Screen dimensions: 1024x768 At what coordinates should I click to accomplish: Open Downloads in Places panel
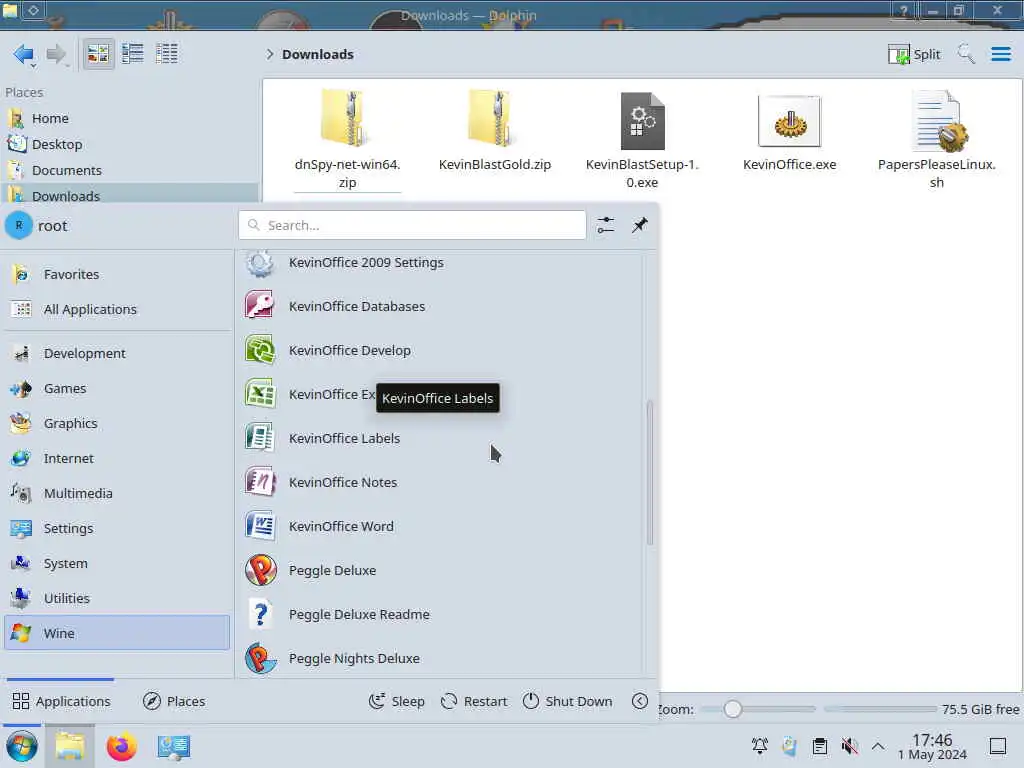point(129,193)
